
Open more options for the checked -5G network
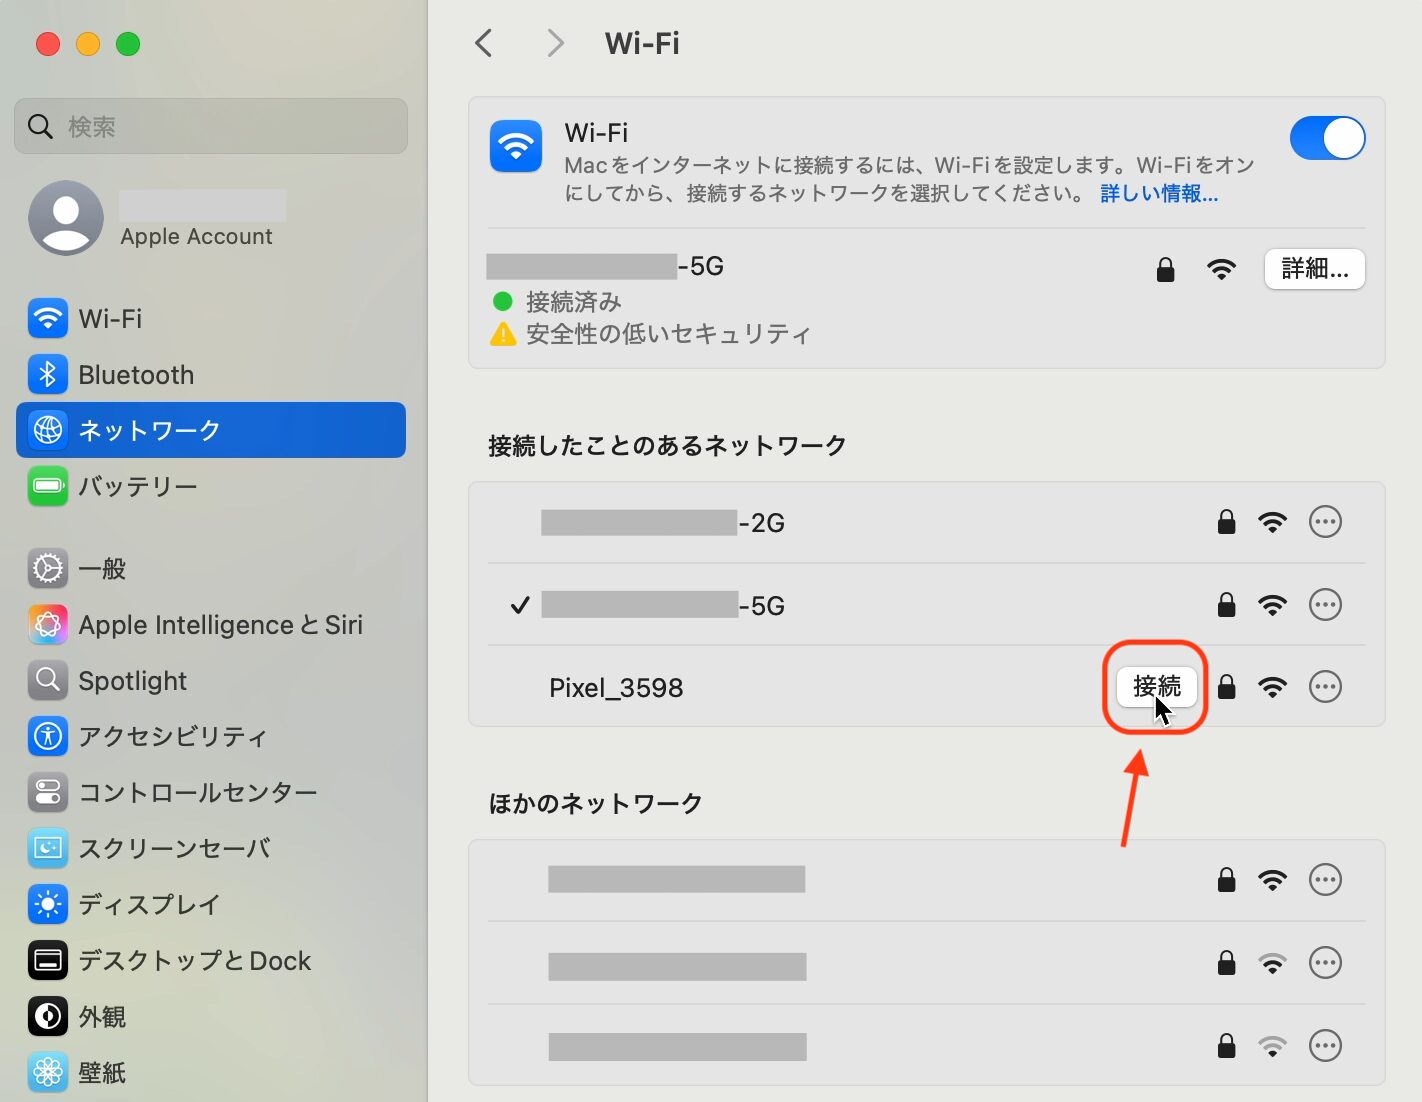point(1325,605)
